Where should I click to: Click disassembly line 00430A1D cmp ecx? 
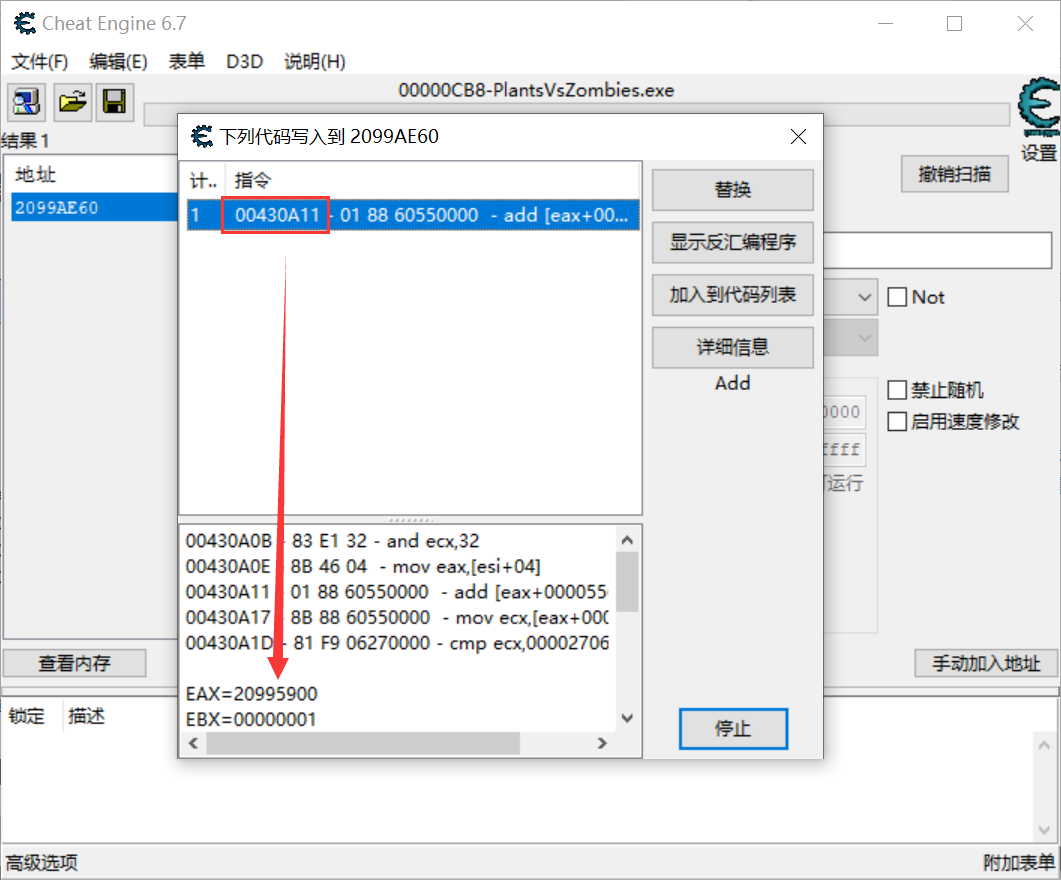[397, 643]
